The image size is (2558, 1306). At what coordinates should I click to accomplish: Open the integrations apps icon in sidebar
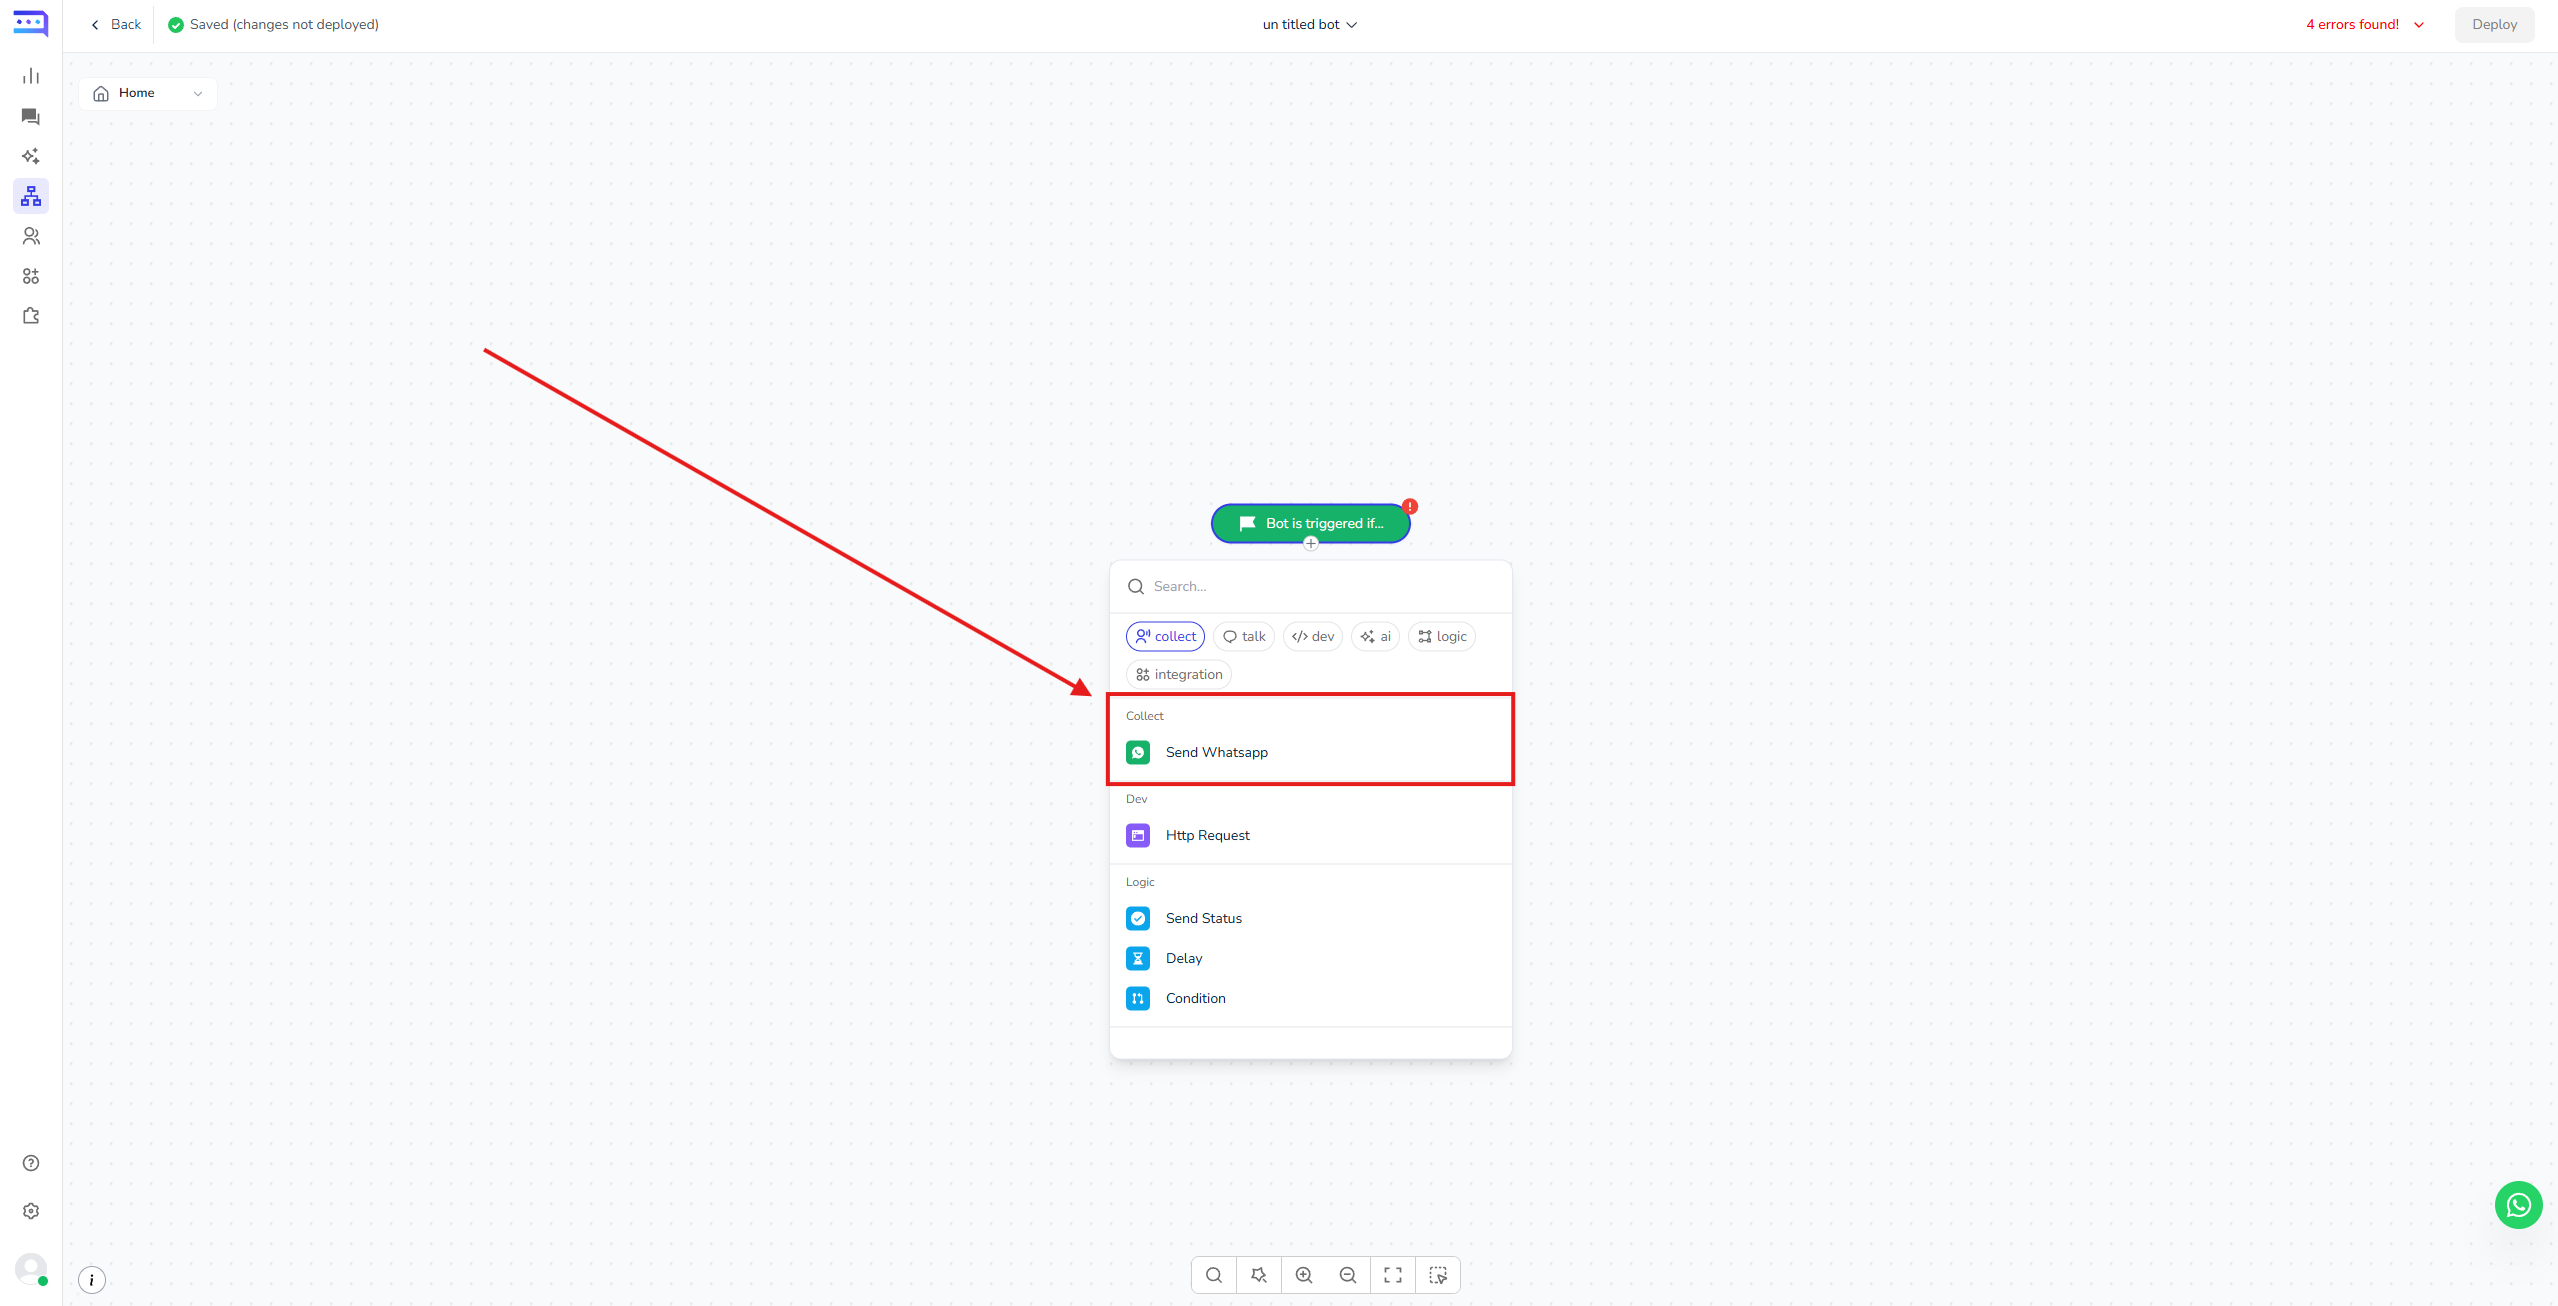(31, 276)
